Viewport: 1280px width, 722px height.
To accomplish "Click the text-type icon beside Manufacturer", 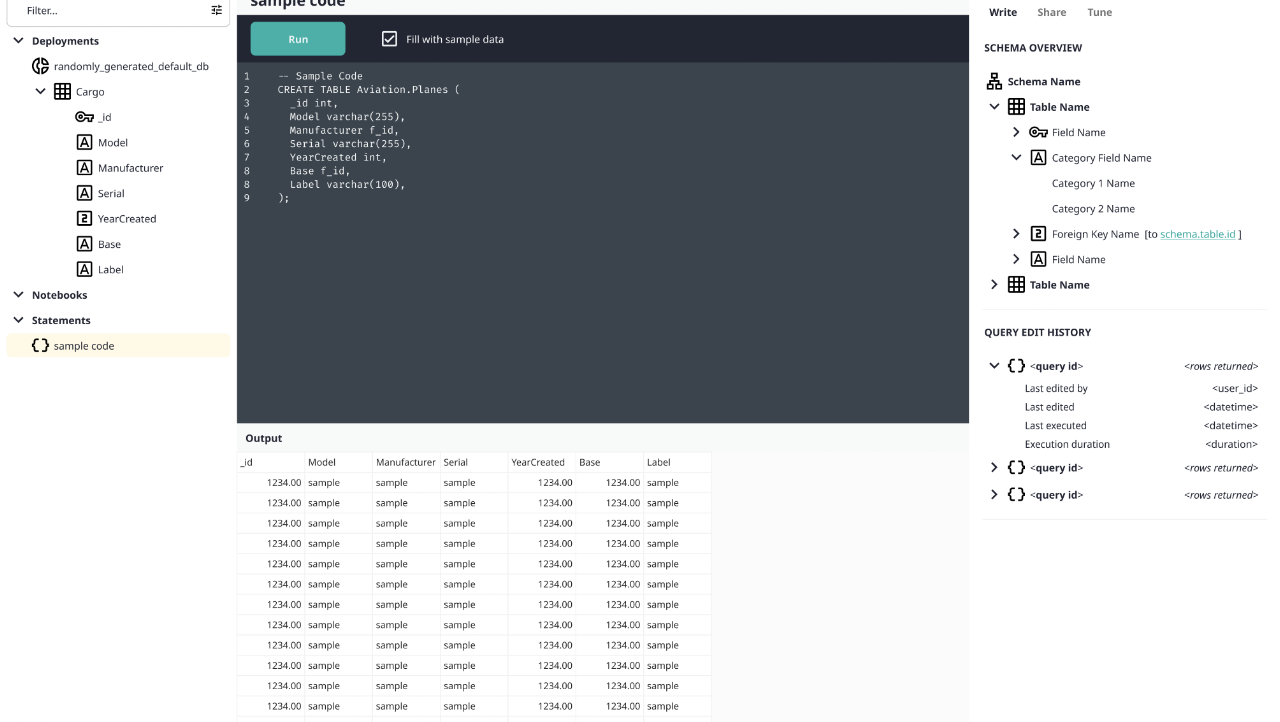I will pos(85,168).
